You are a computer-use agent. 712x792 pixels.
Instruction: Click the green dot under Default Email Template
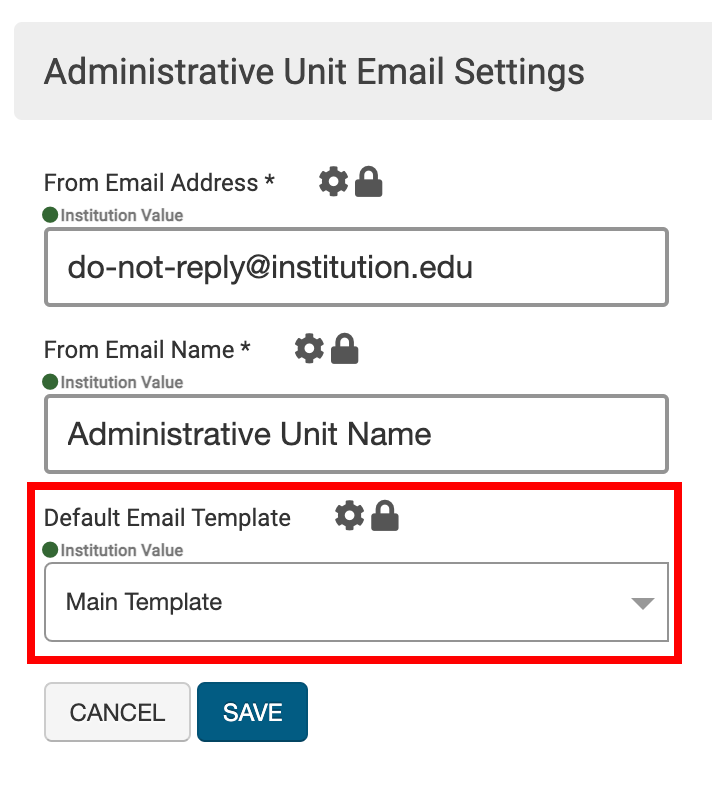(50, 550)
